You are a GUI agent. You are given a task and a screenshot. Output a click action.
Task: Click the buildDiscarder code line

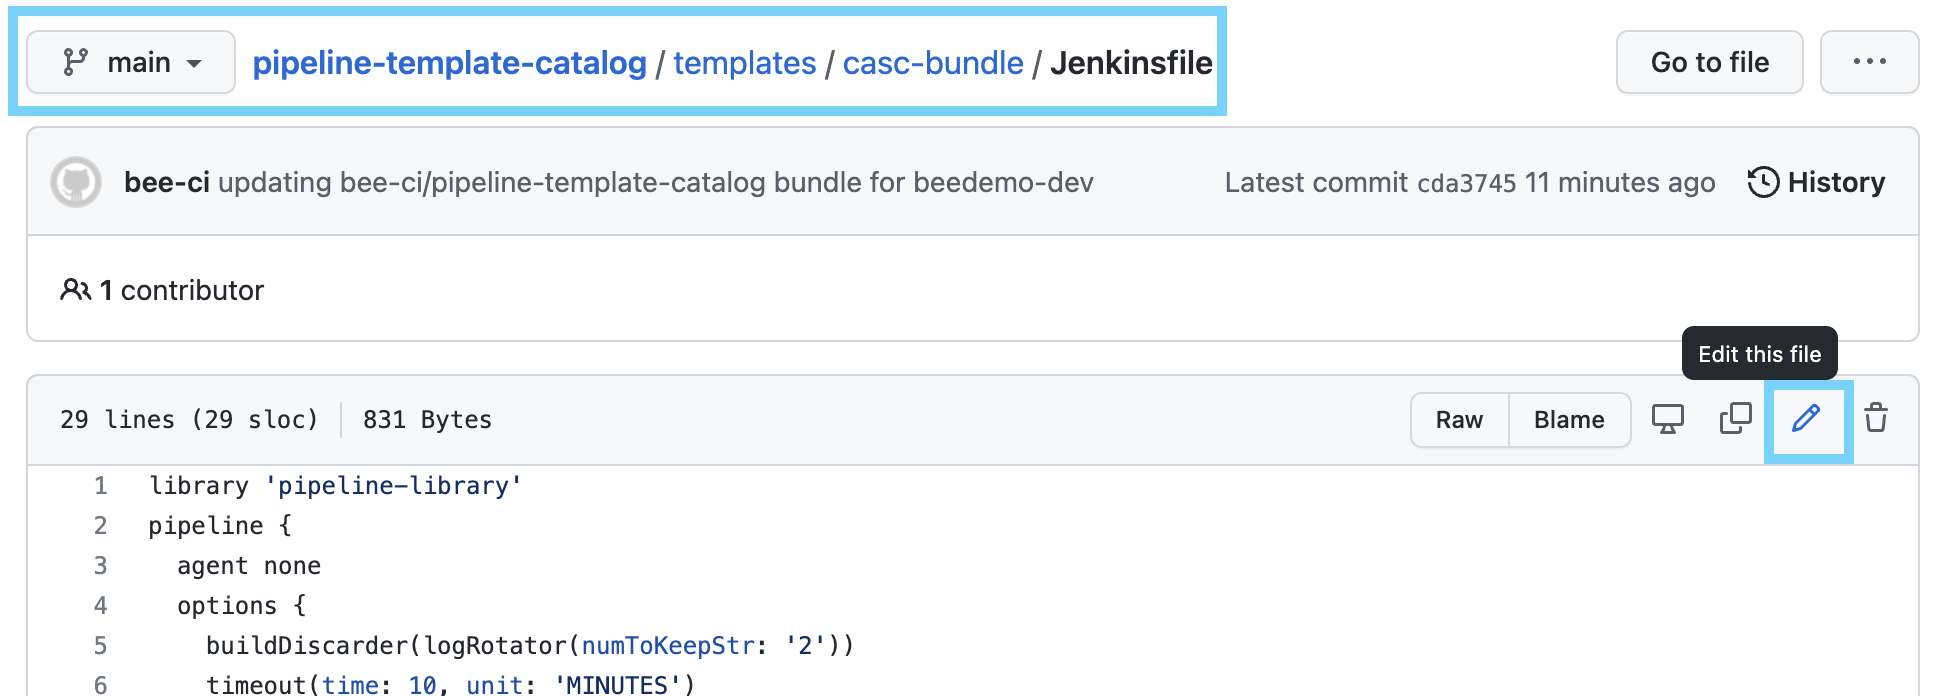[x=530, y=646]
